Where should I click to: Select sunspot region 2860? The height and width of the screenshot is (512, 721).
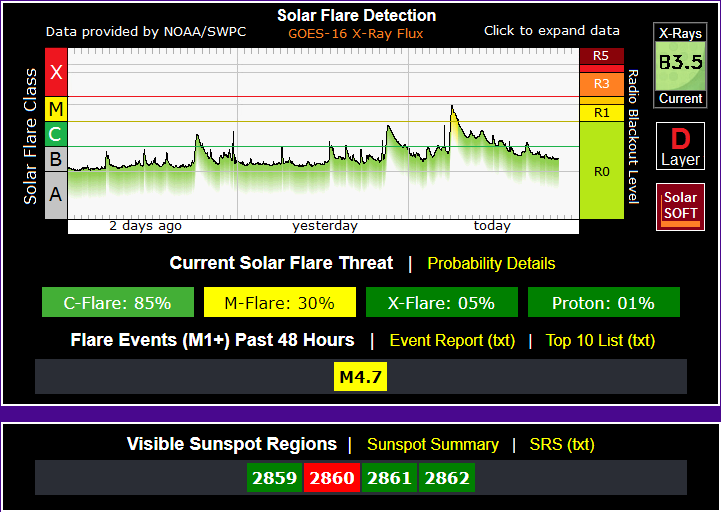332,478
